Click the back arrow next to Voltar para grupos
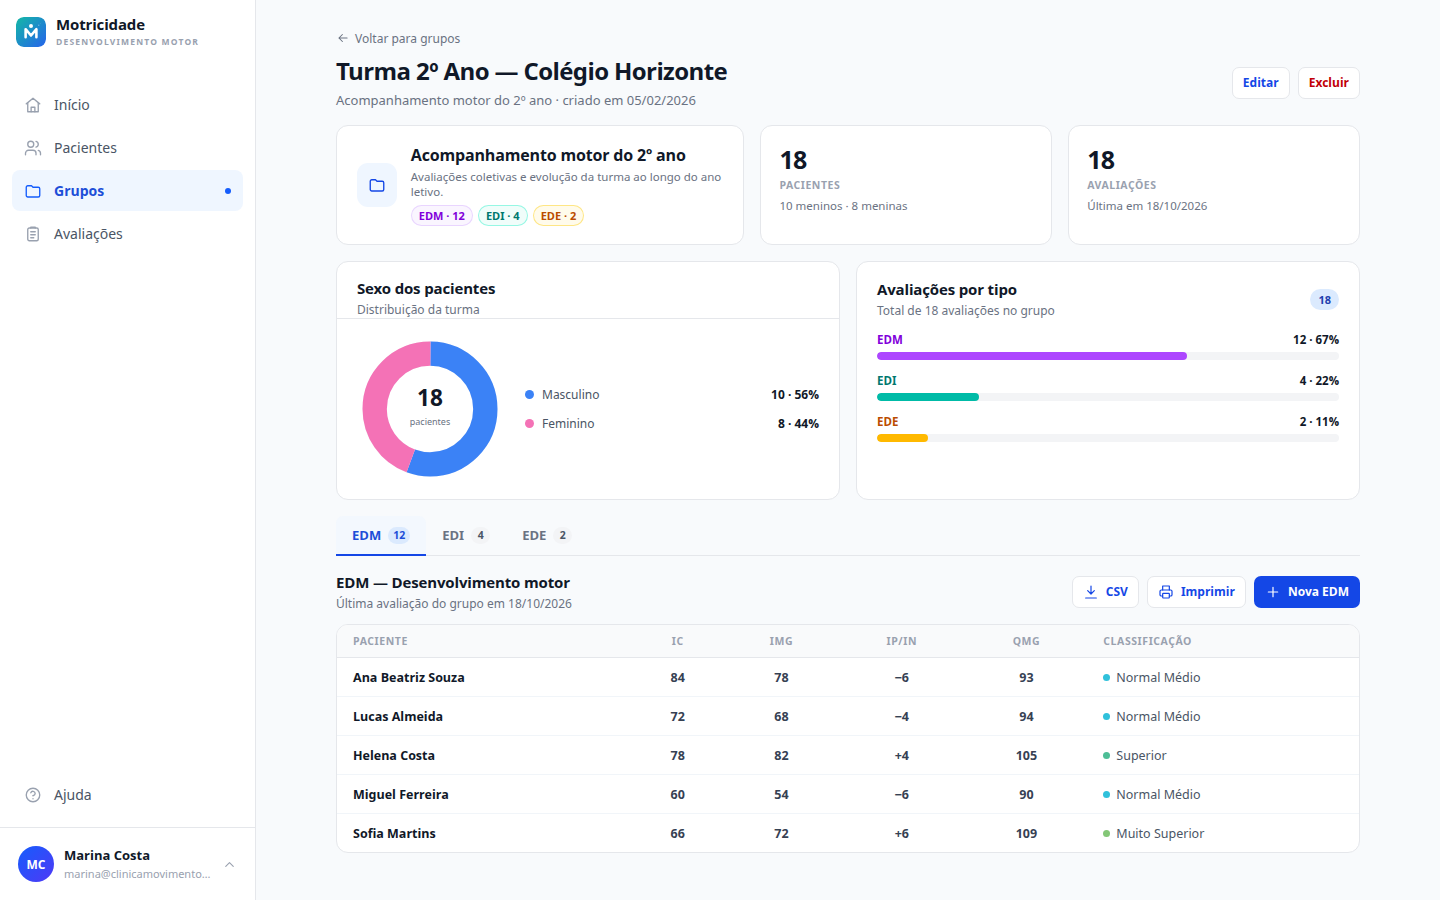Screen dimensions: 1440x900 (x=343, y=39)
